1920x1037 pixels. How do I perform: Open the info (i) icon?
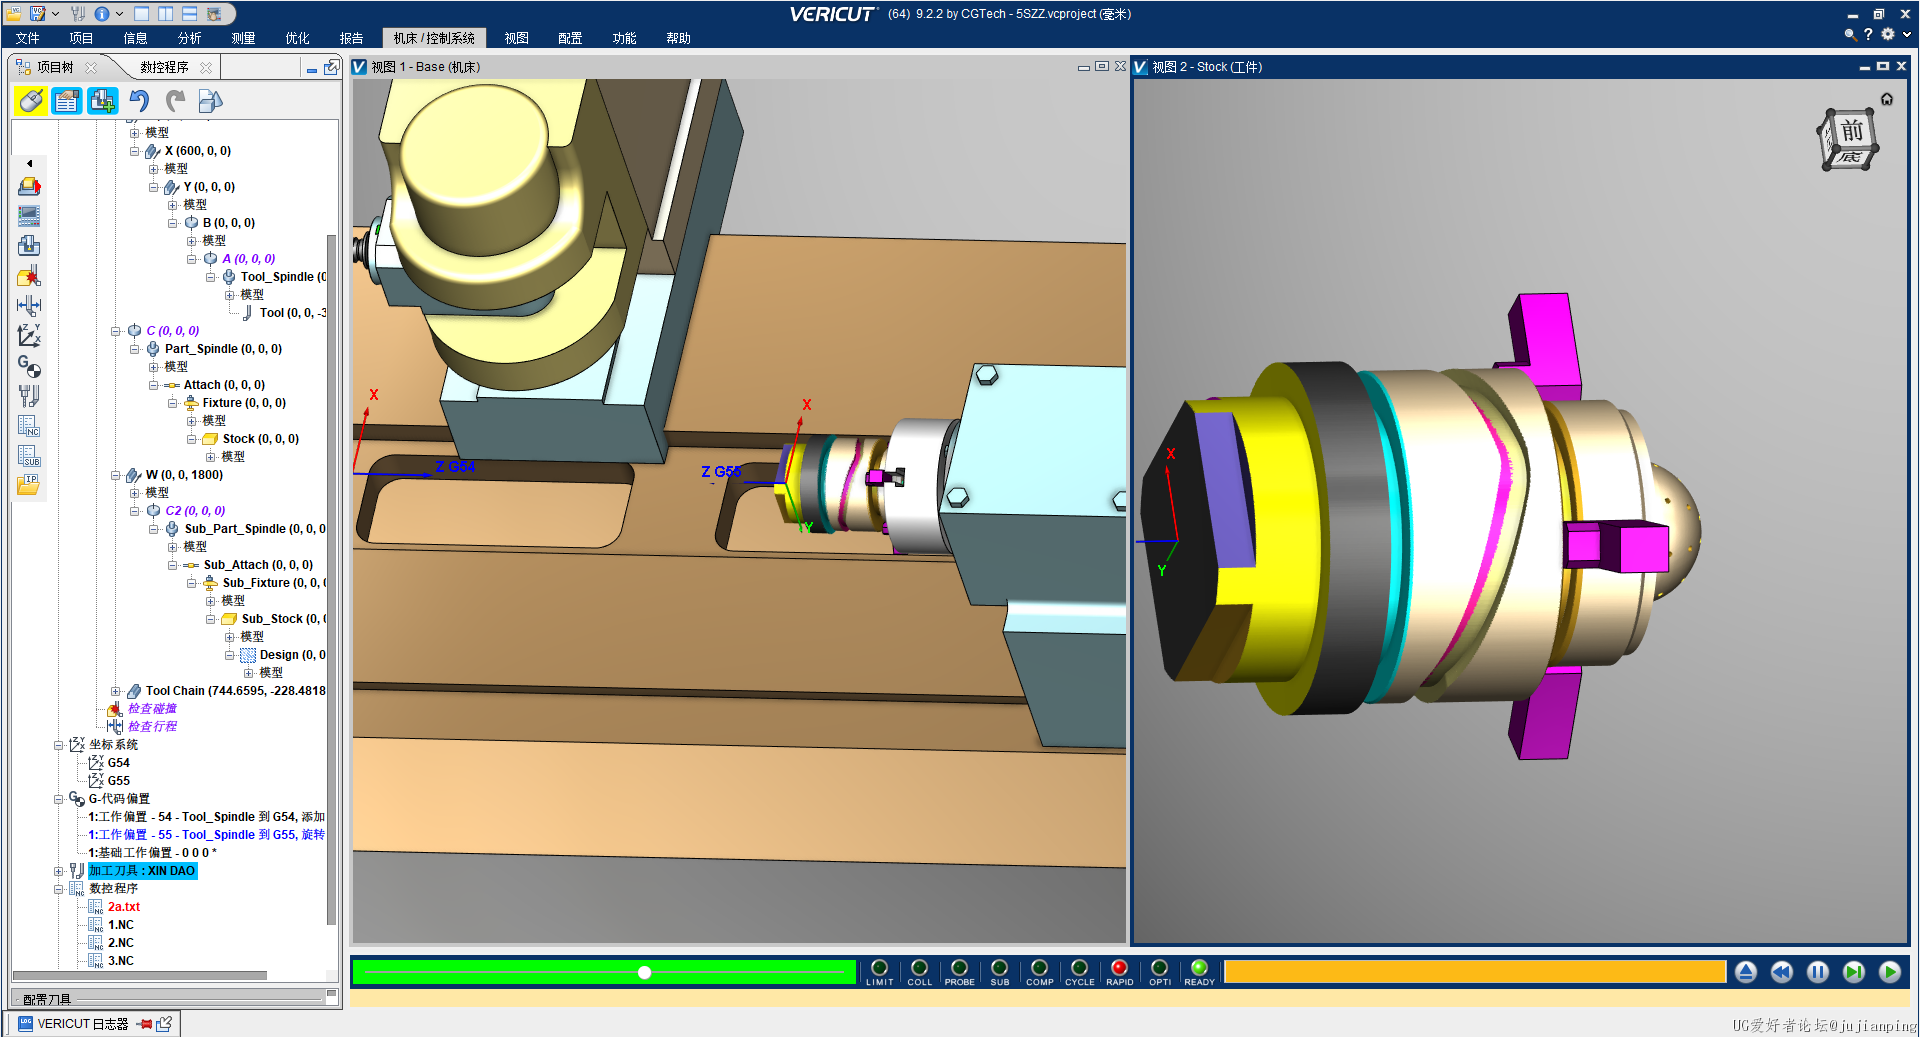[x=102, y=14]
